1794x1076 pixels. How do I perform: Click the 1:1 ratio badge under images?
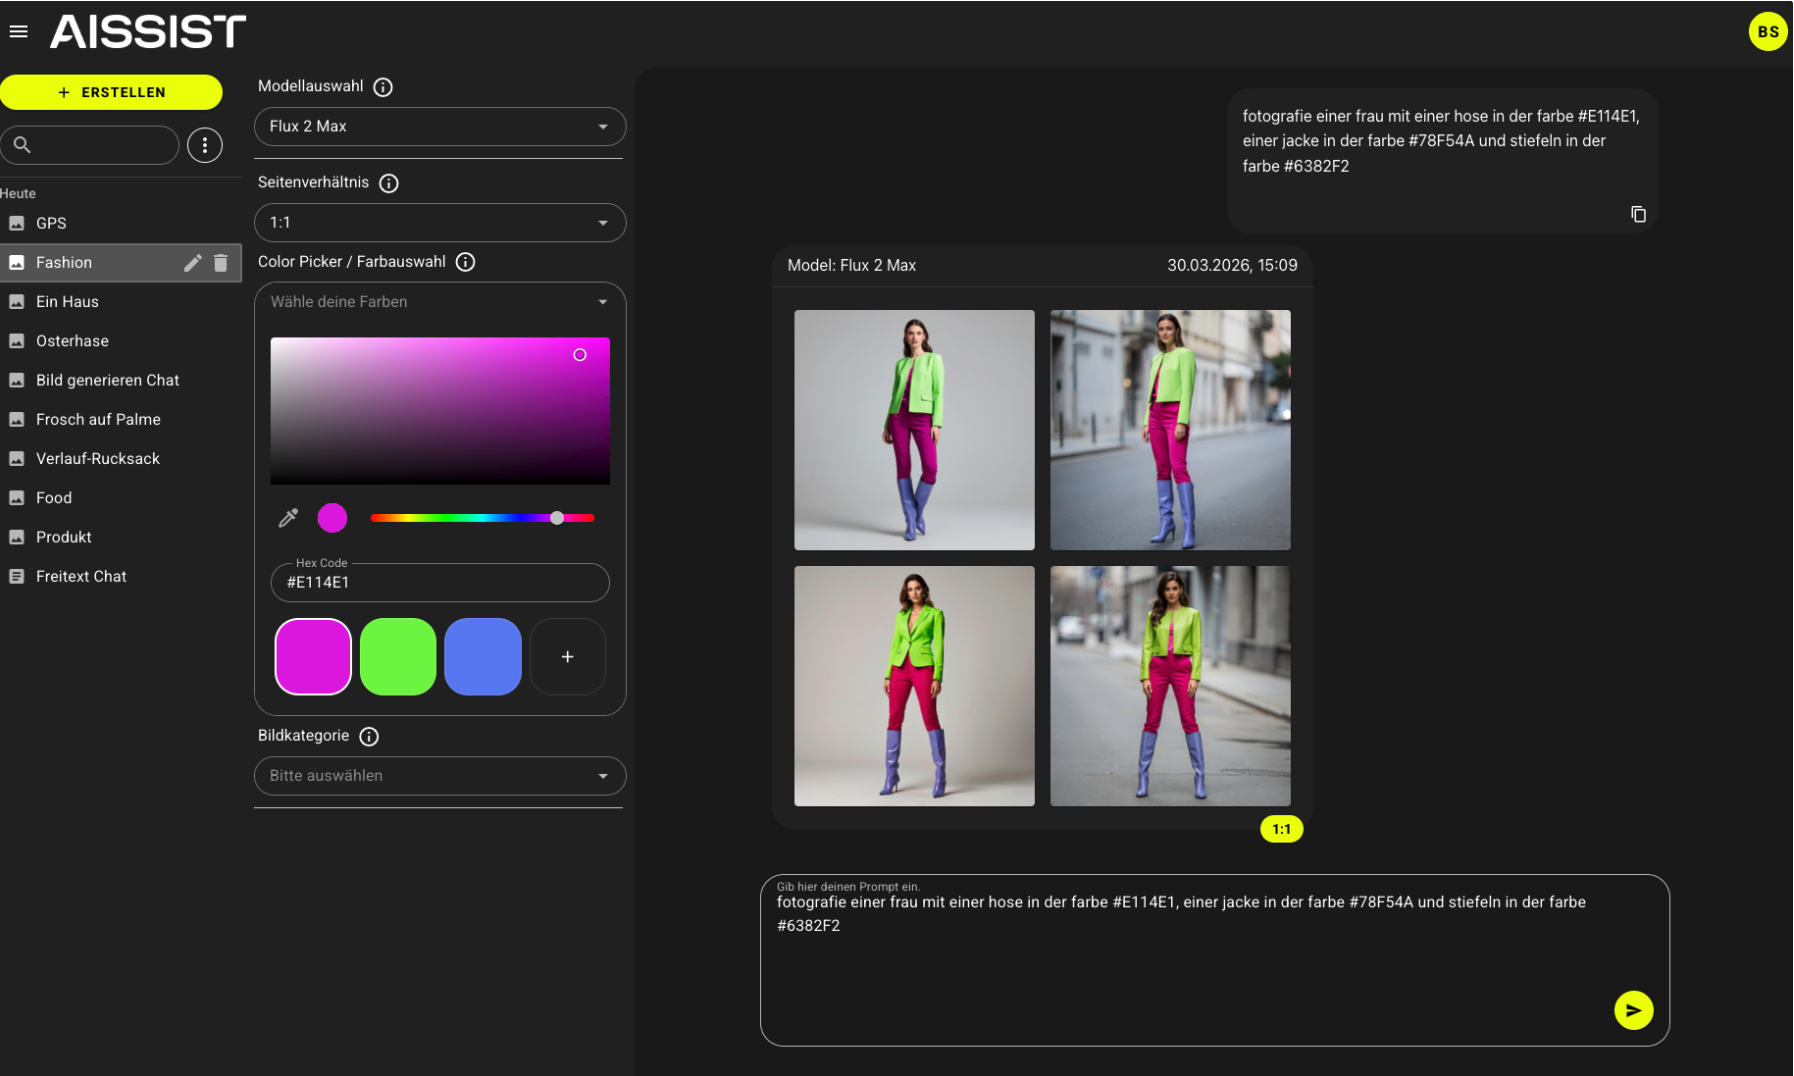[1281, 829]
